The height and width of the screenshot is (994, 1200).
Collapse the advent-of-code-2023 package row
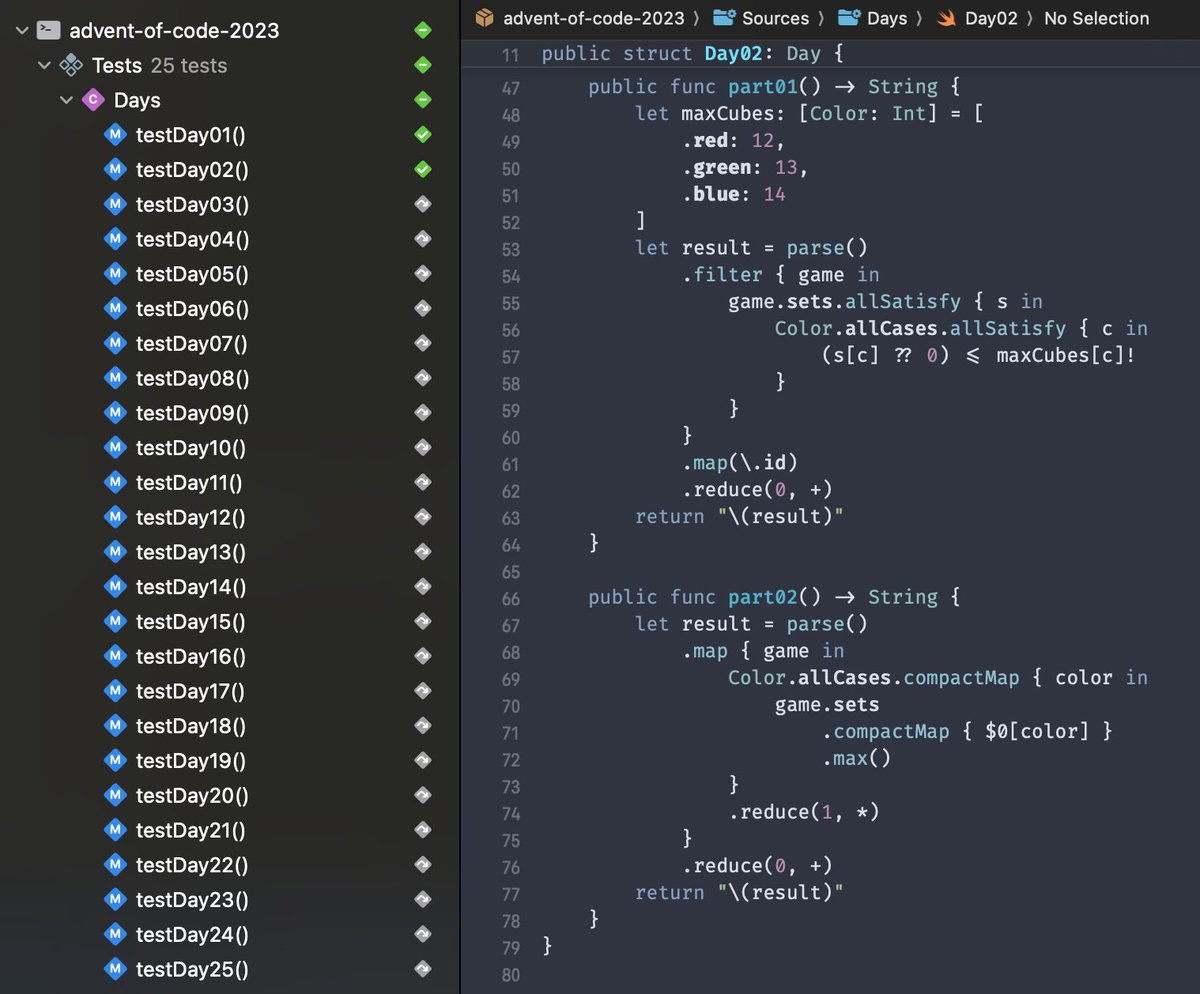(x=21, y=31)
